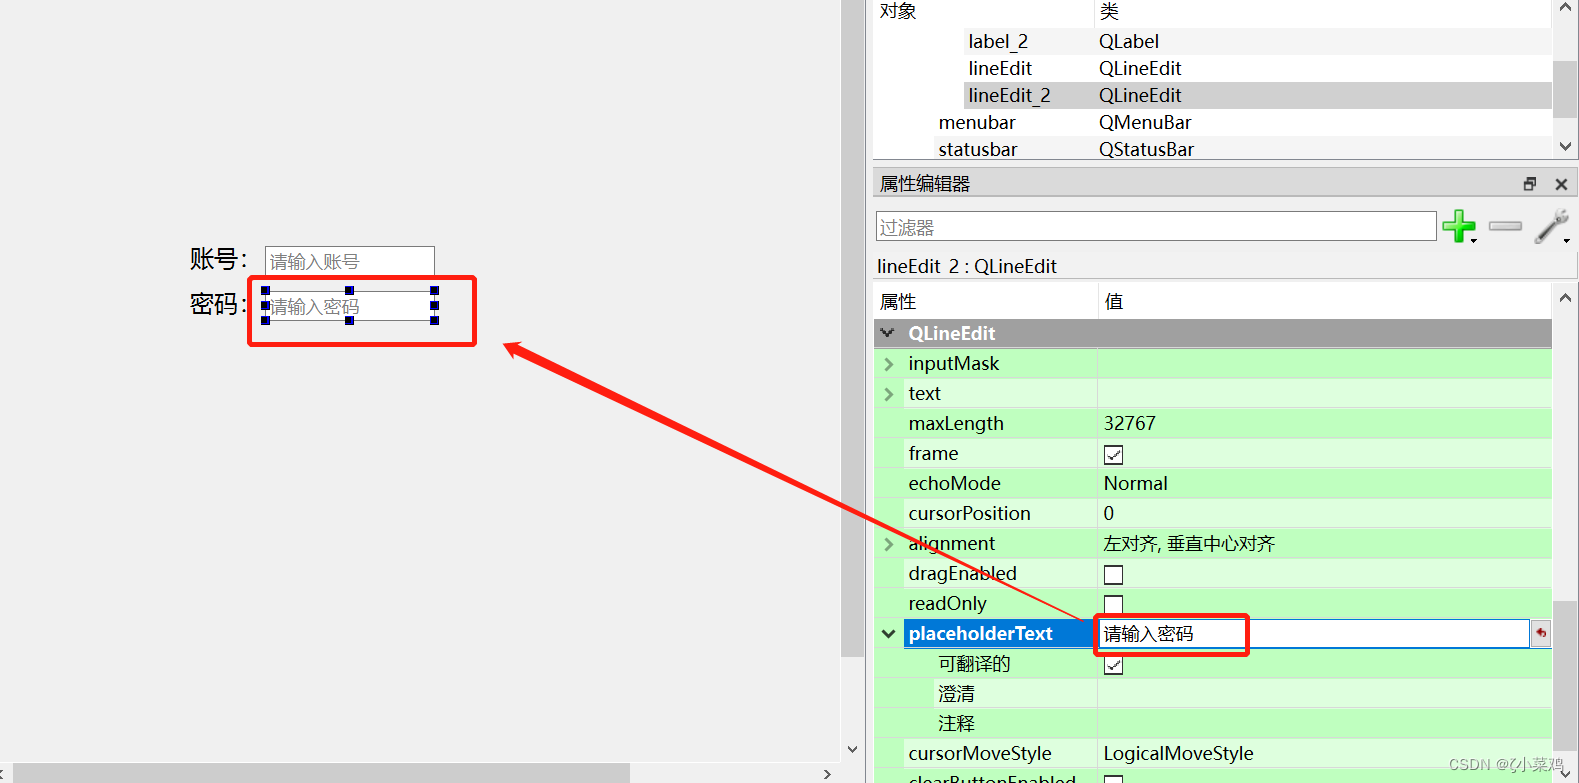Screen dimensions: 1579x783
Task: Click the 类 column header
Action: (1109, 11)
